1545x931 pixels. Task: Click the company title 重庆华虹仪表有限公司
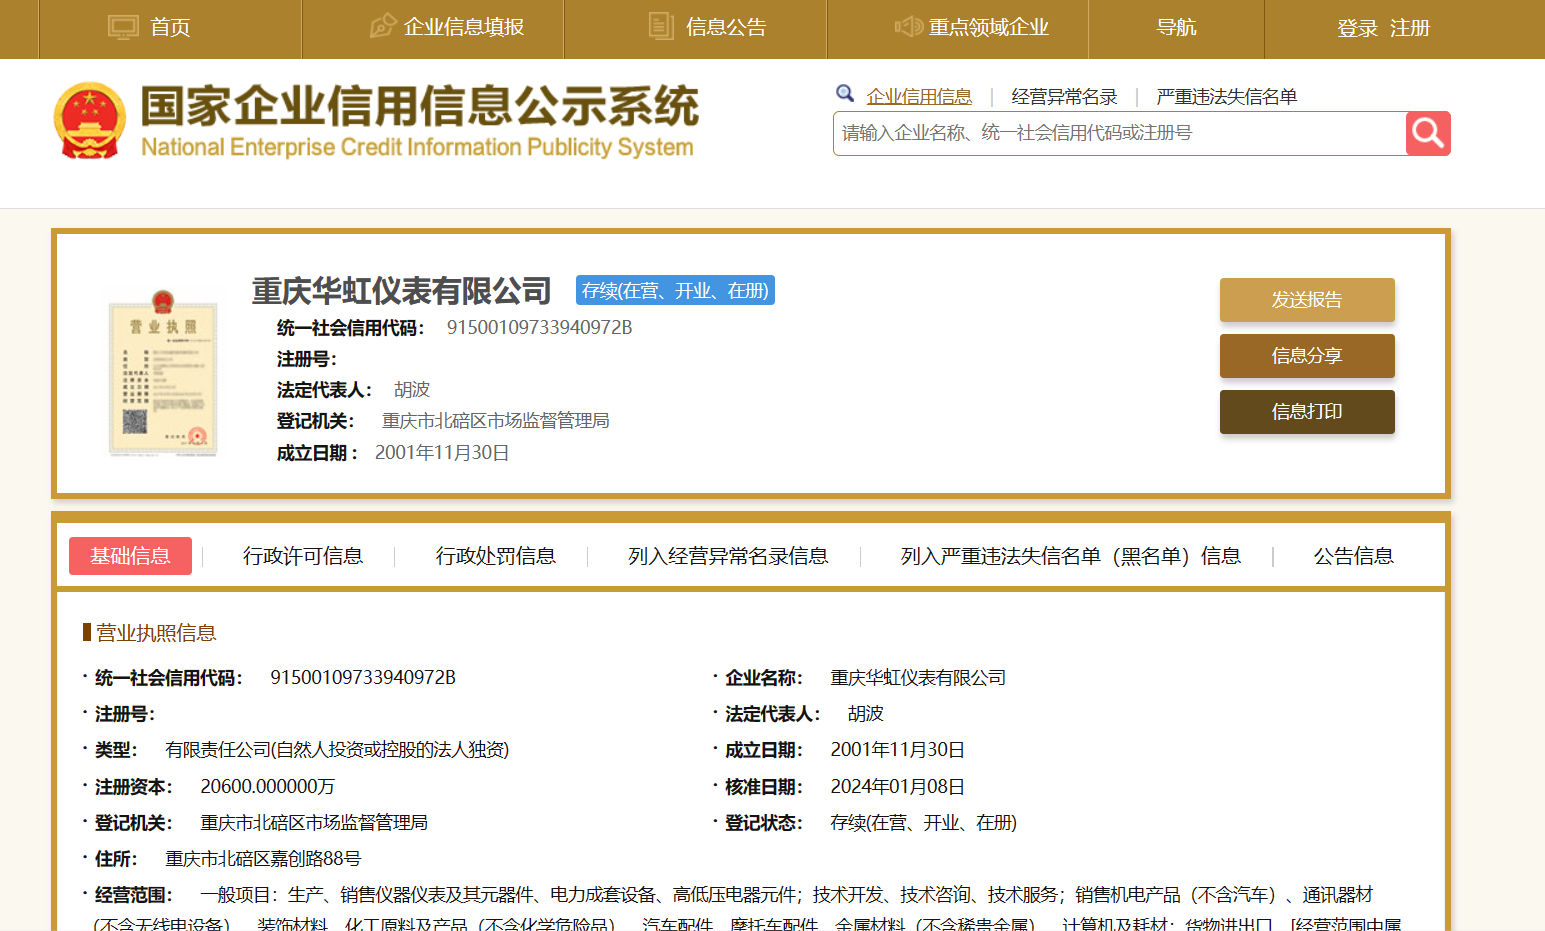click(402, 290)
